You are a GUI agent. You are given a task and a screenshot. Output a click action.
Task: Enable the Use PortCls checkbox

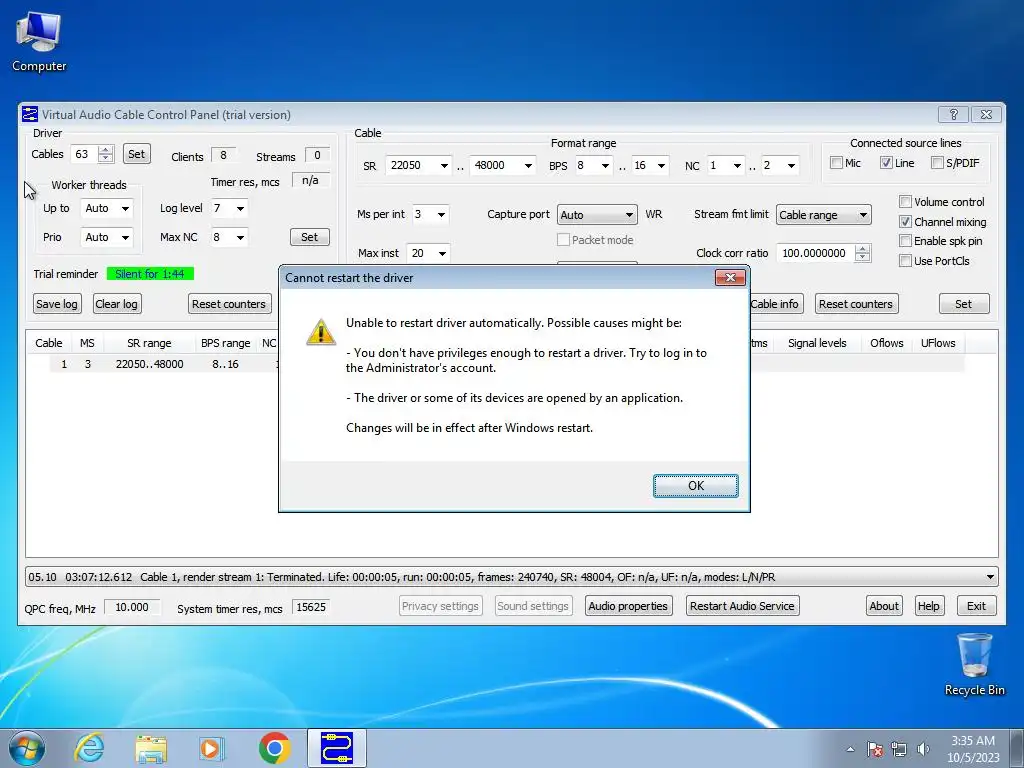pos(905,261)
